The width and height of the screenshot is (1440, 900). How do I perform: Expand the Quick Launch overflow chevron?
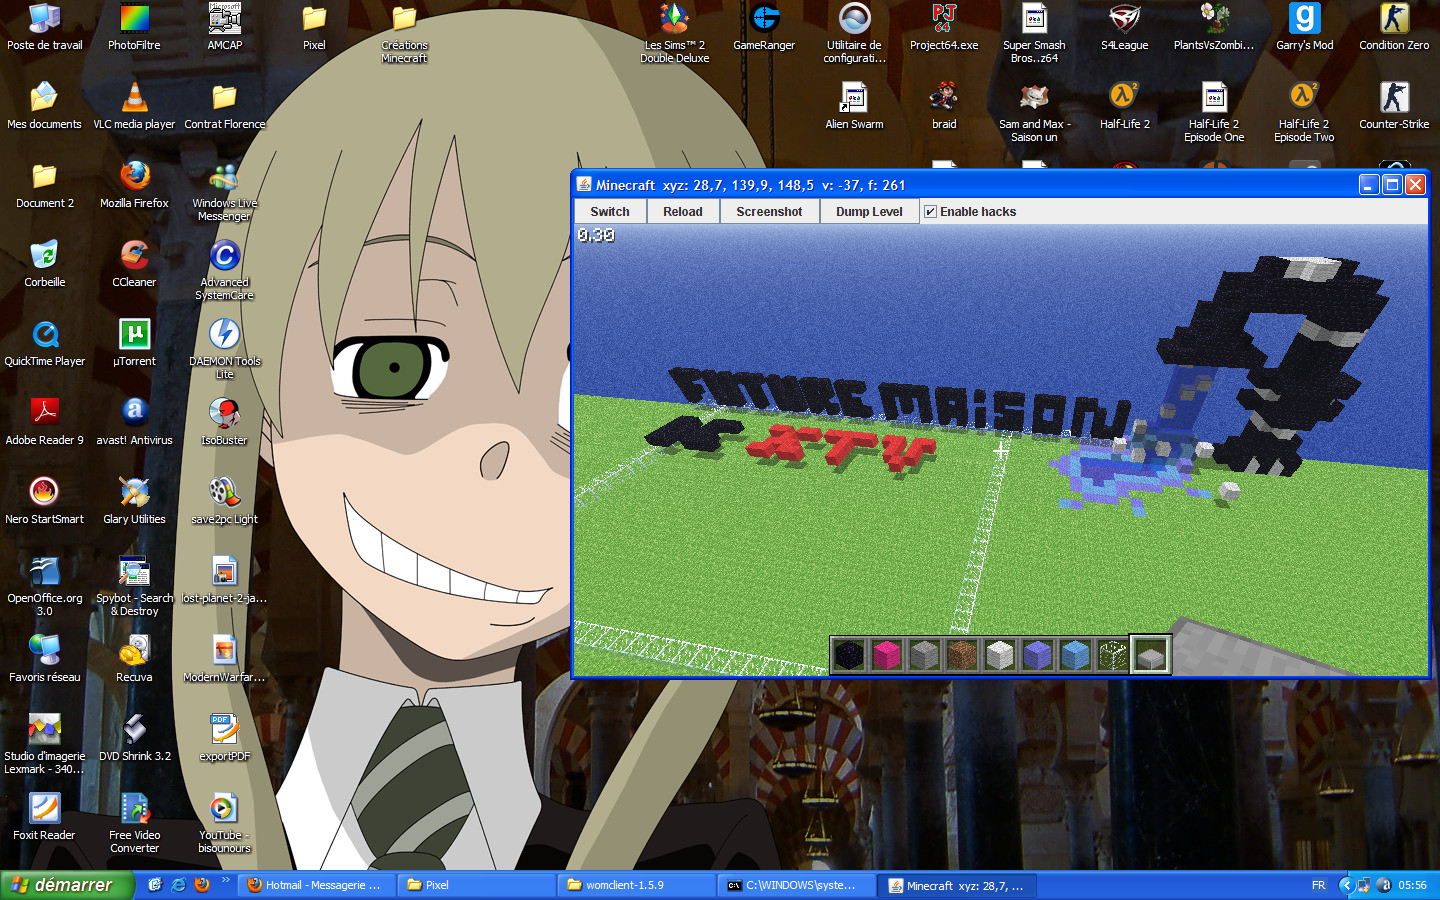coord(225,881)
